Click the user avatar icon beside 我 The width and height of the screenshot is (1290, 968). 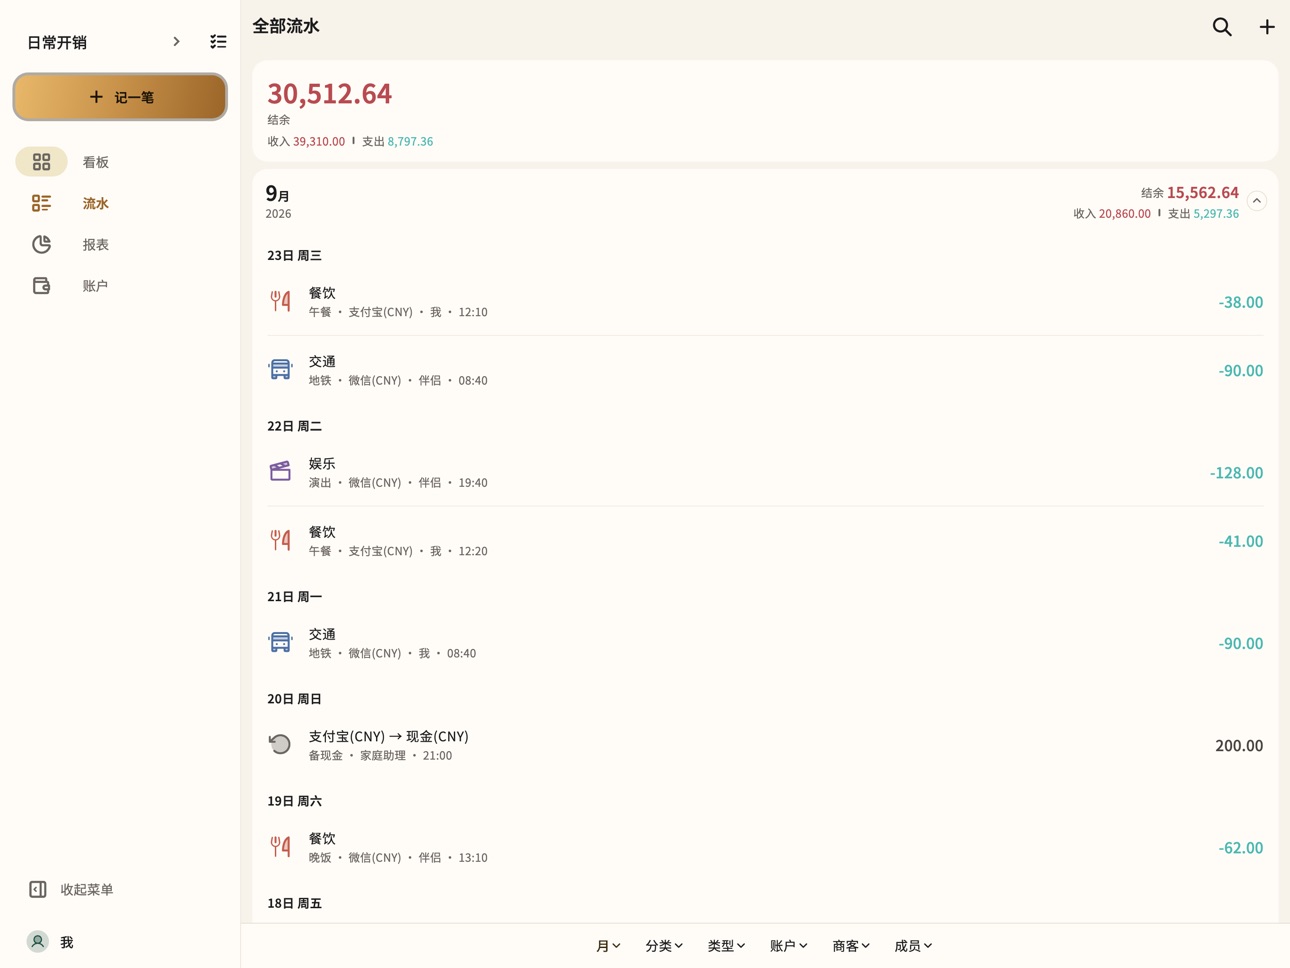pyautogui.click(x=38, y=942)
